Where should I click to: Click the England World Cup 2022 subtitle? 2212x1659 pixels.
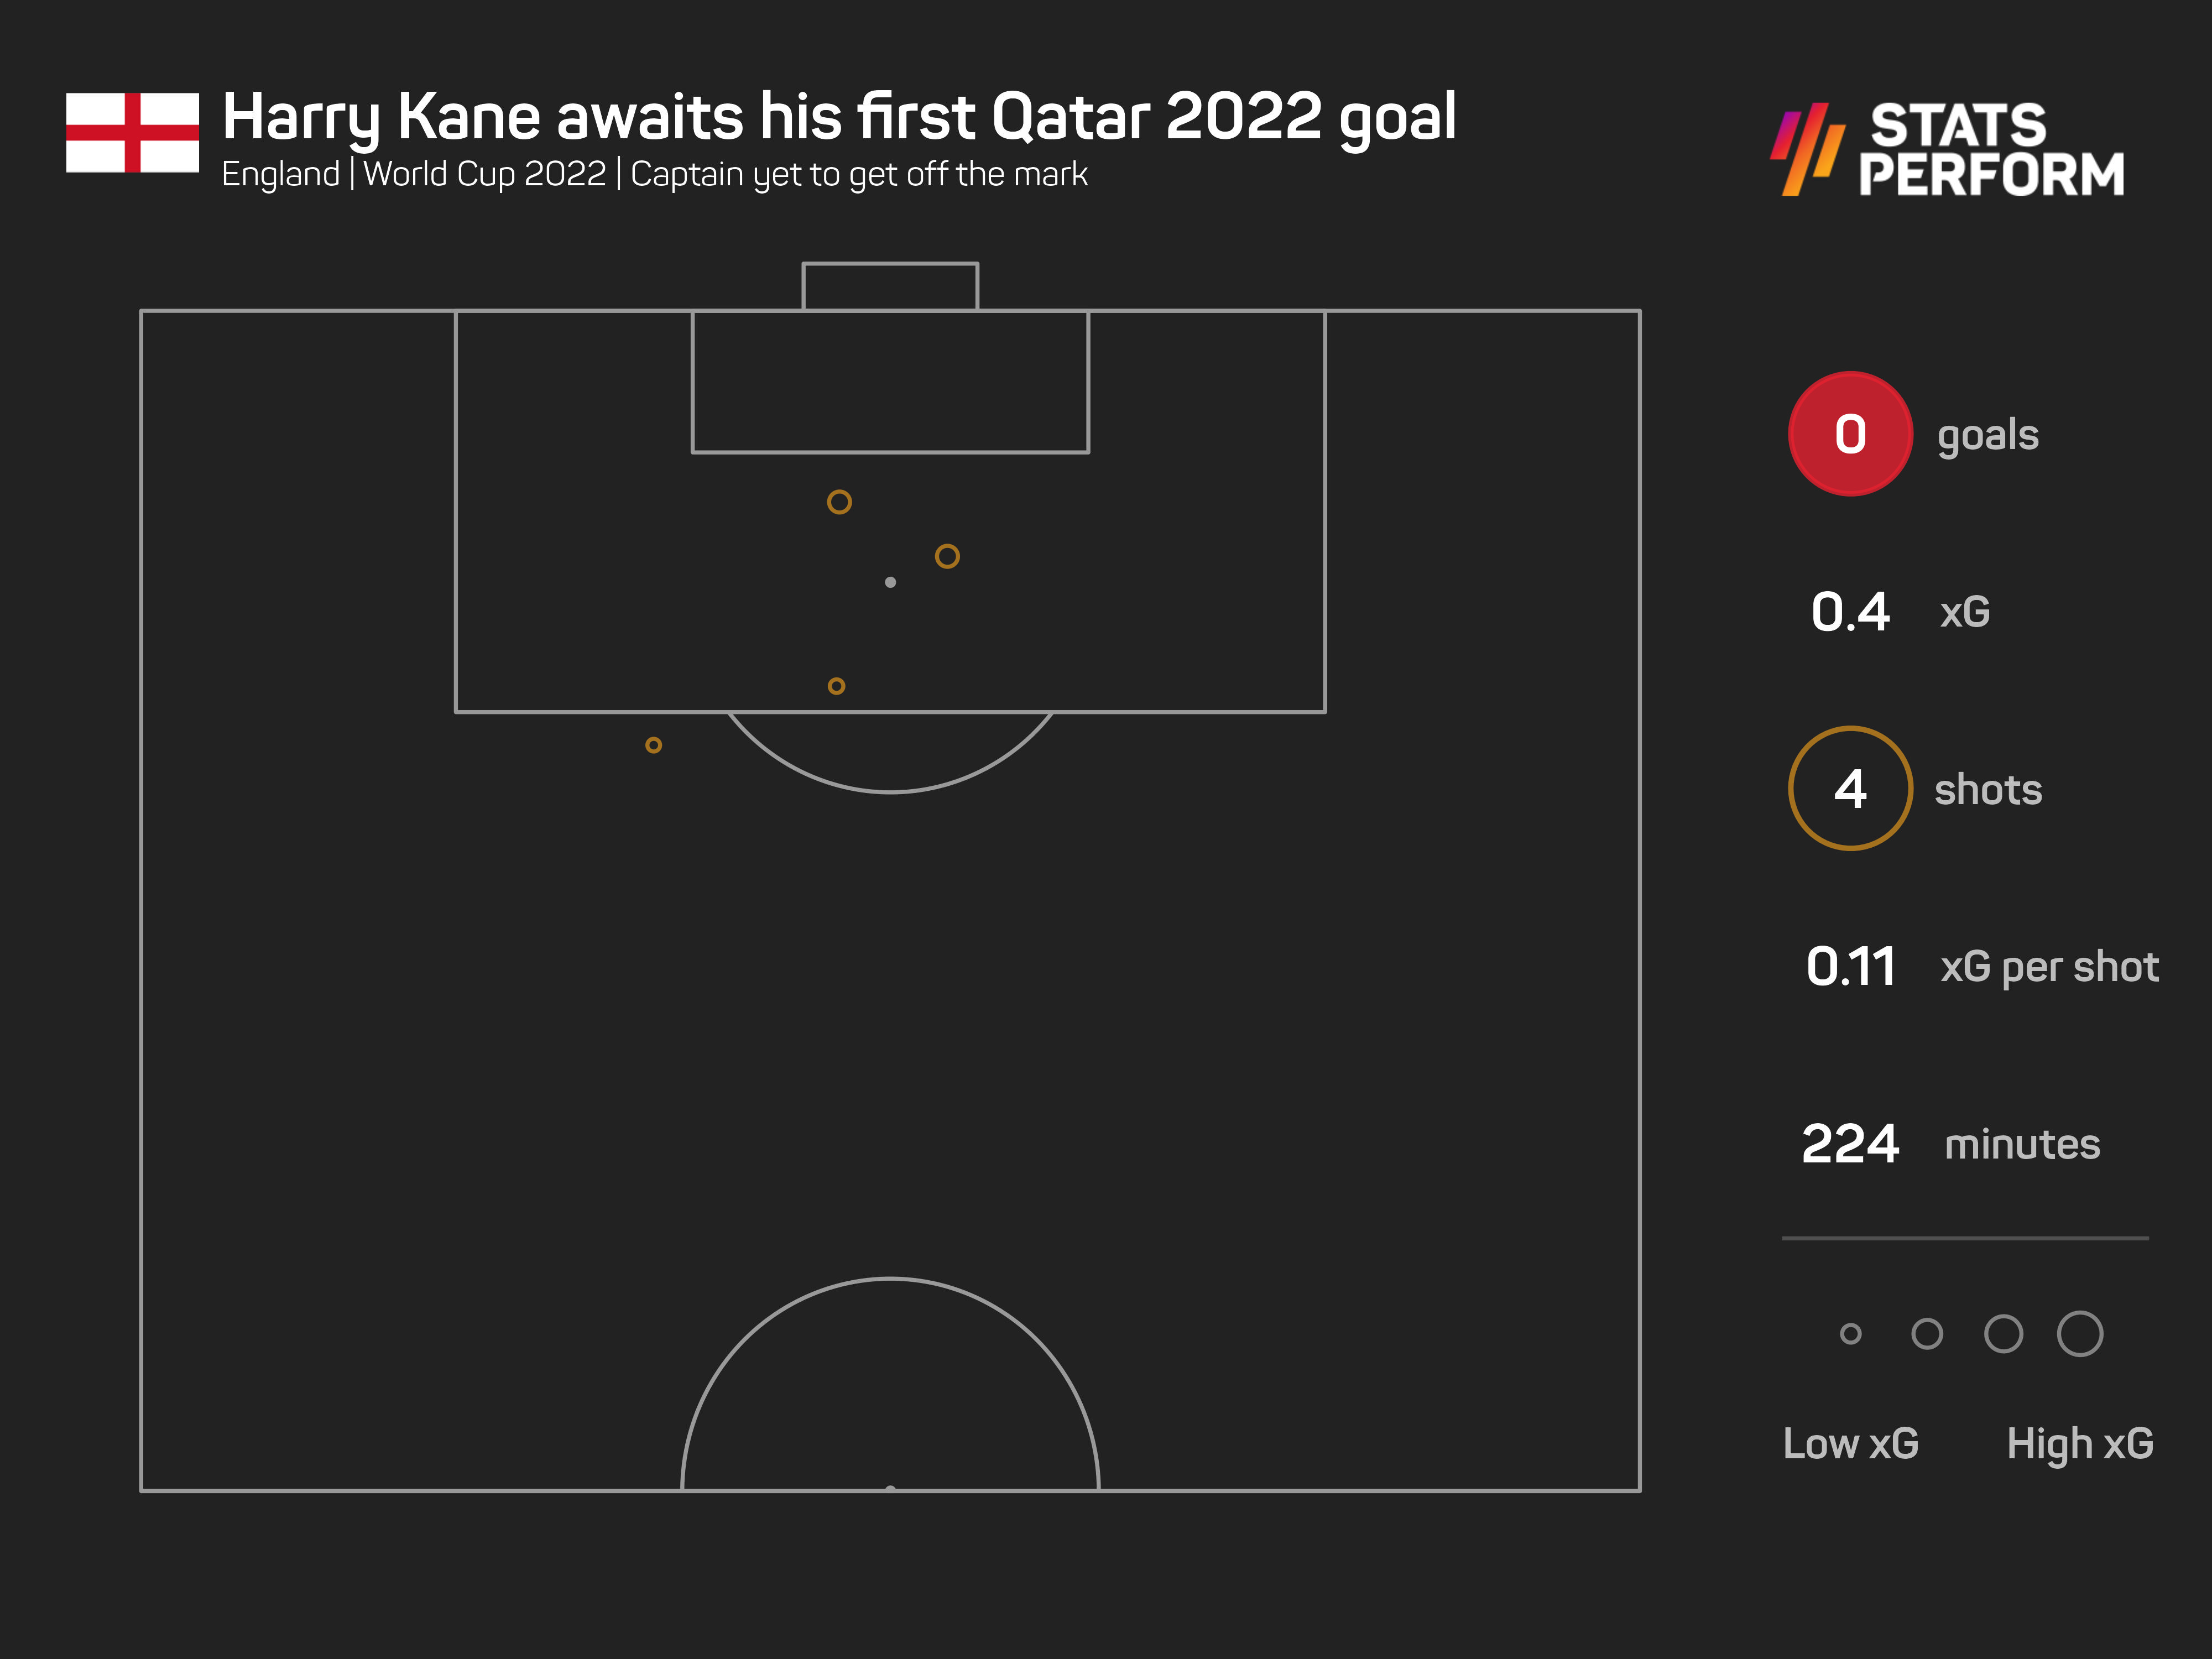point(654,174)
